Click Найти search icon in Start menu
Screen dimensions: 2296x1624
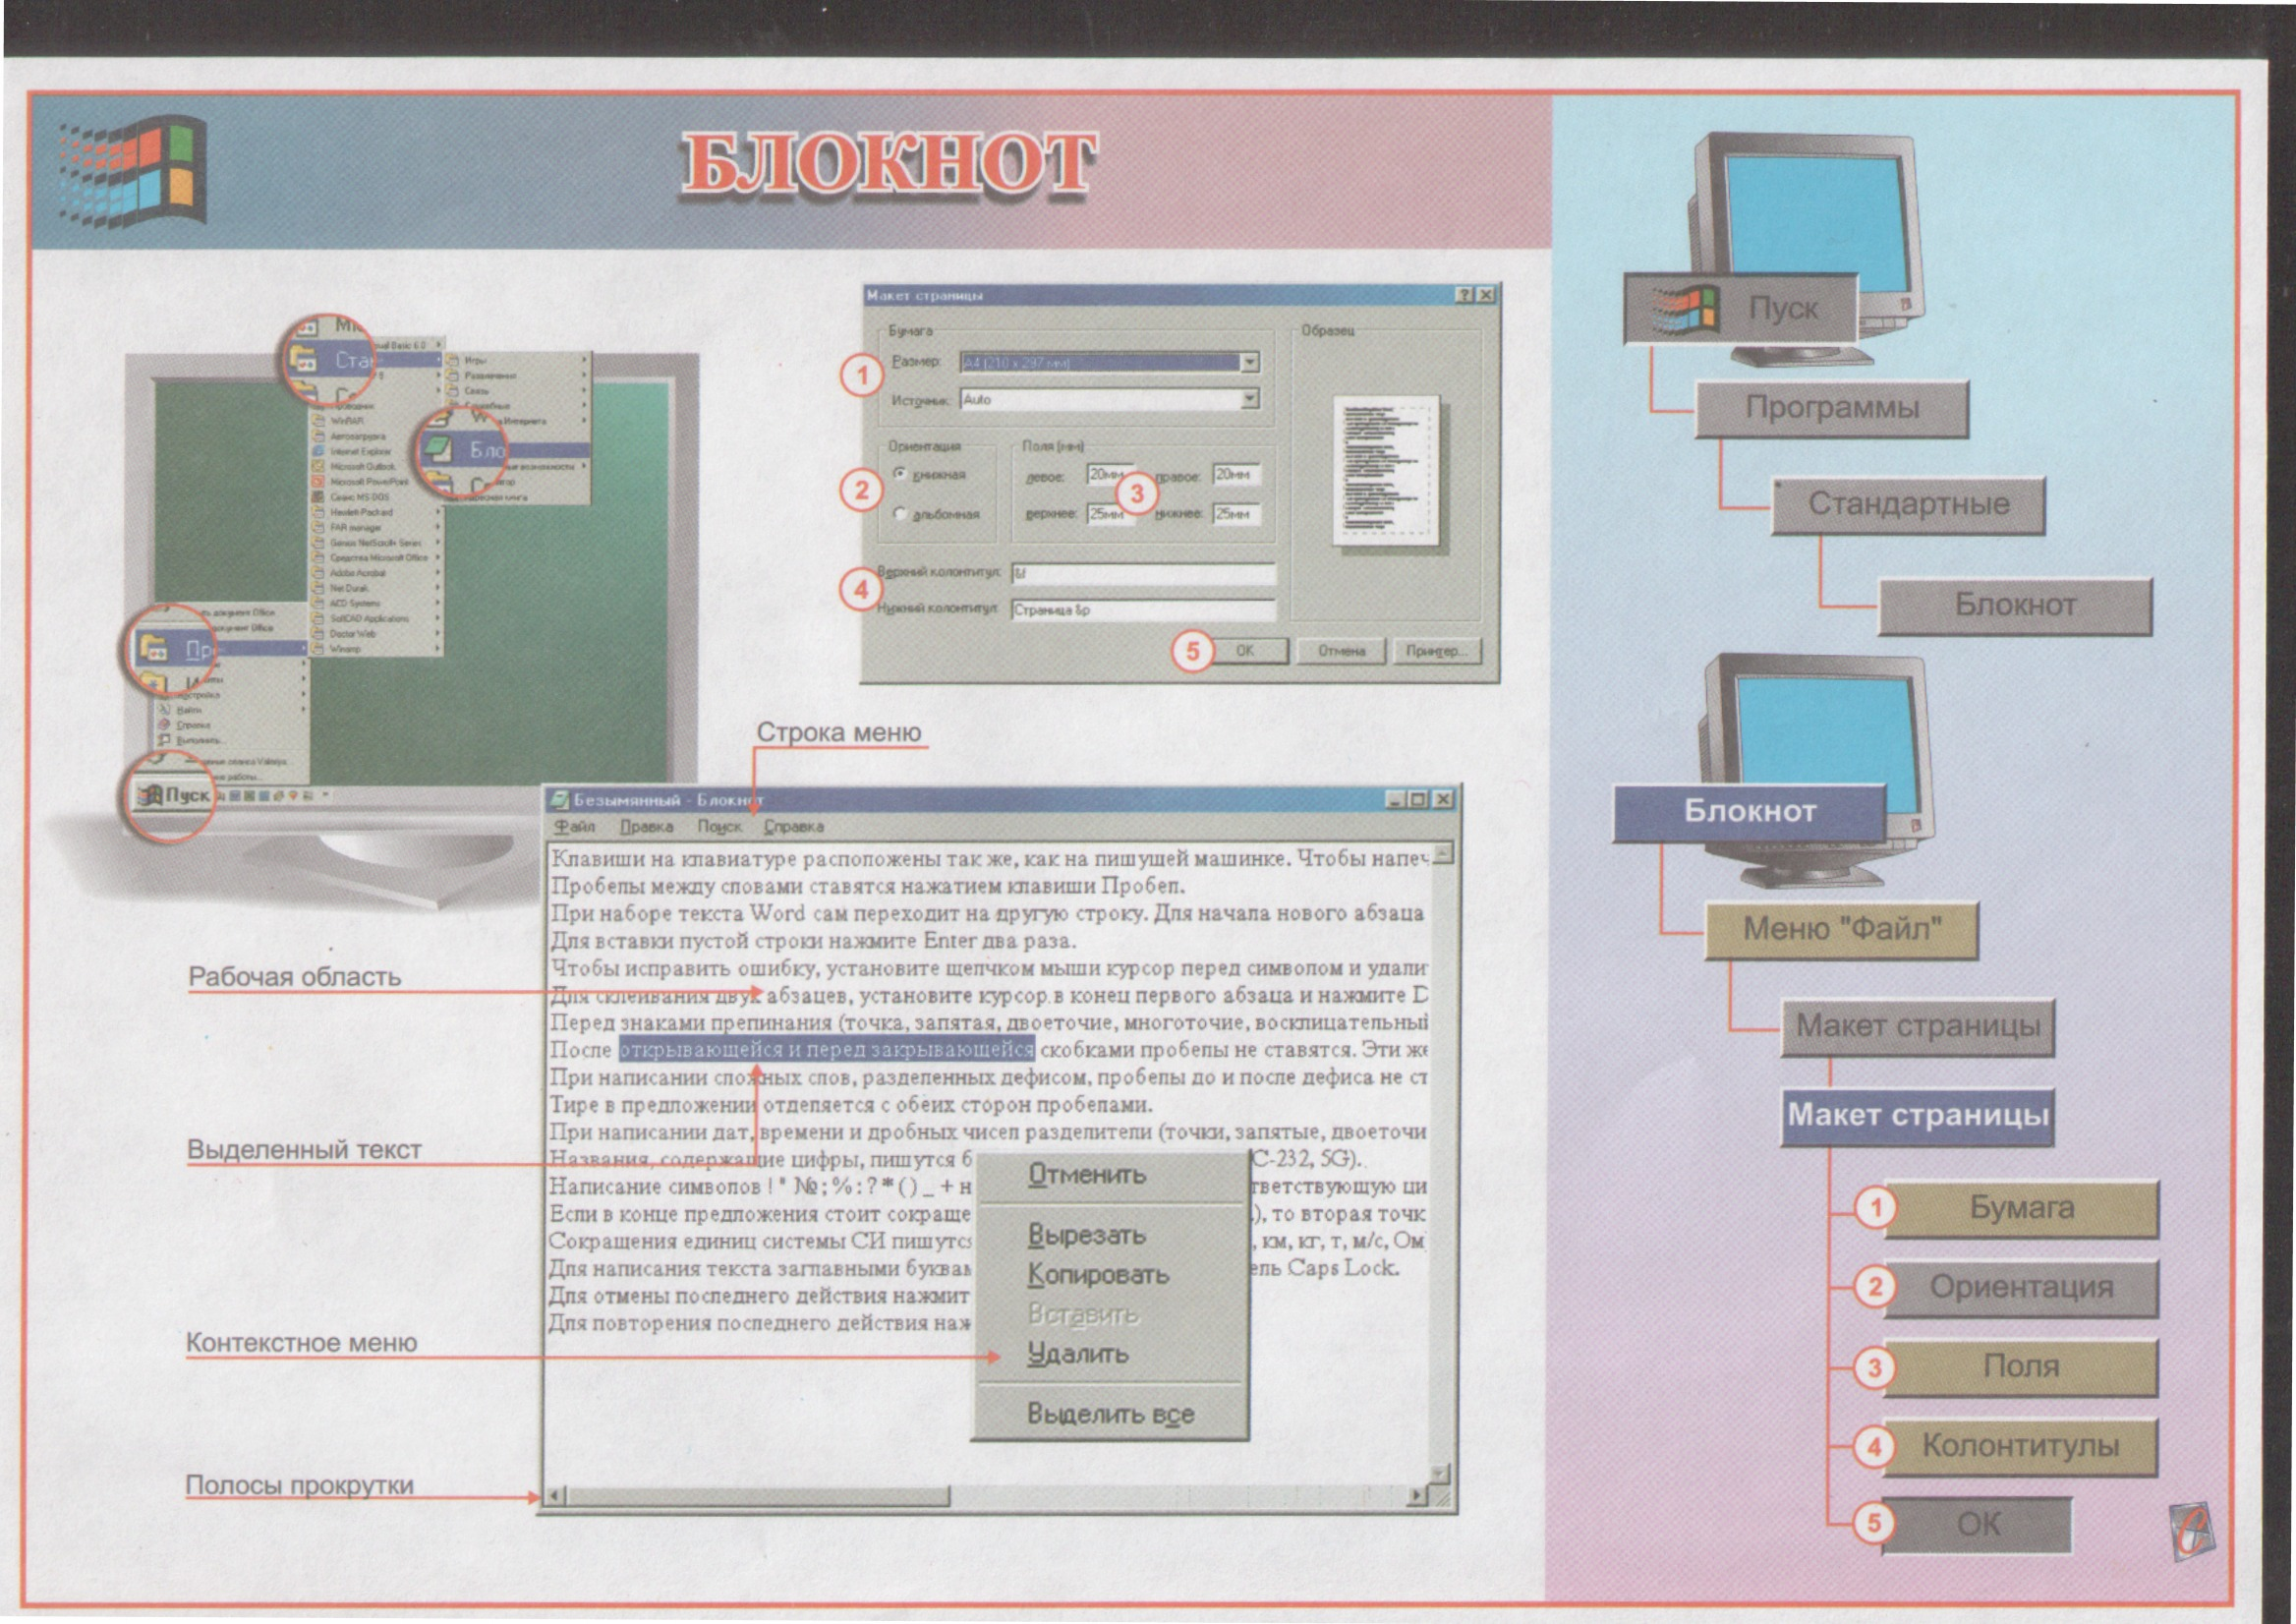(x=164, y=710)
